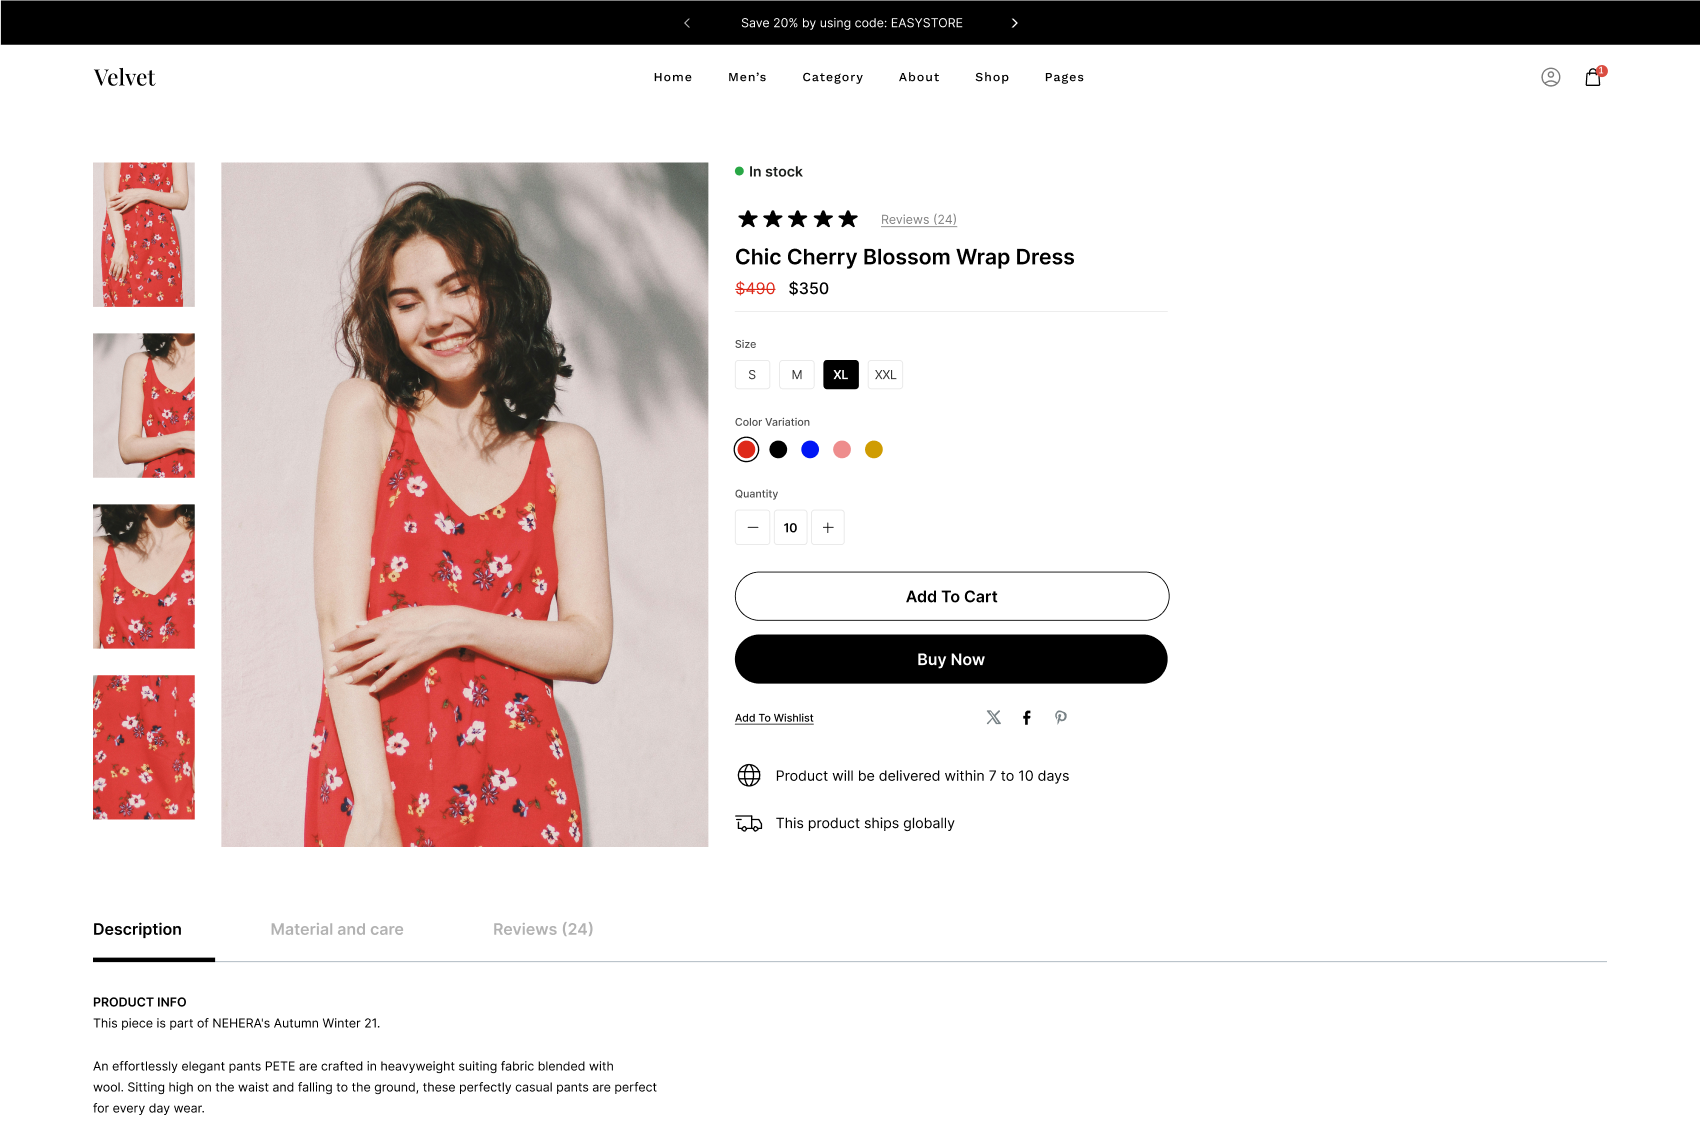
Task: Open the shopping bag cart icon
Action: 1593,77
